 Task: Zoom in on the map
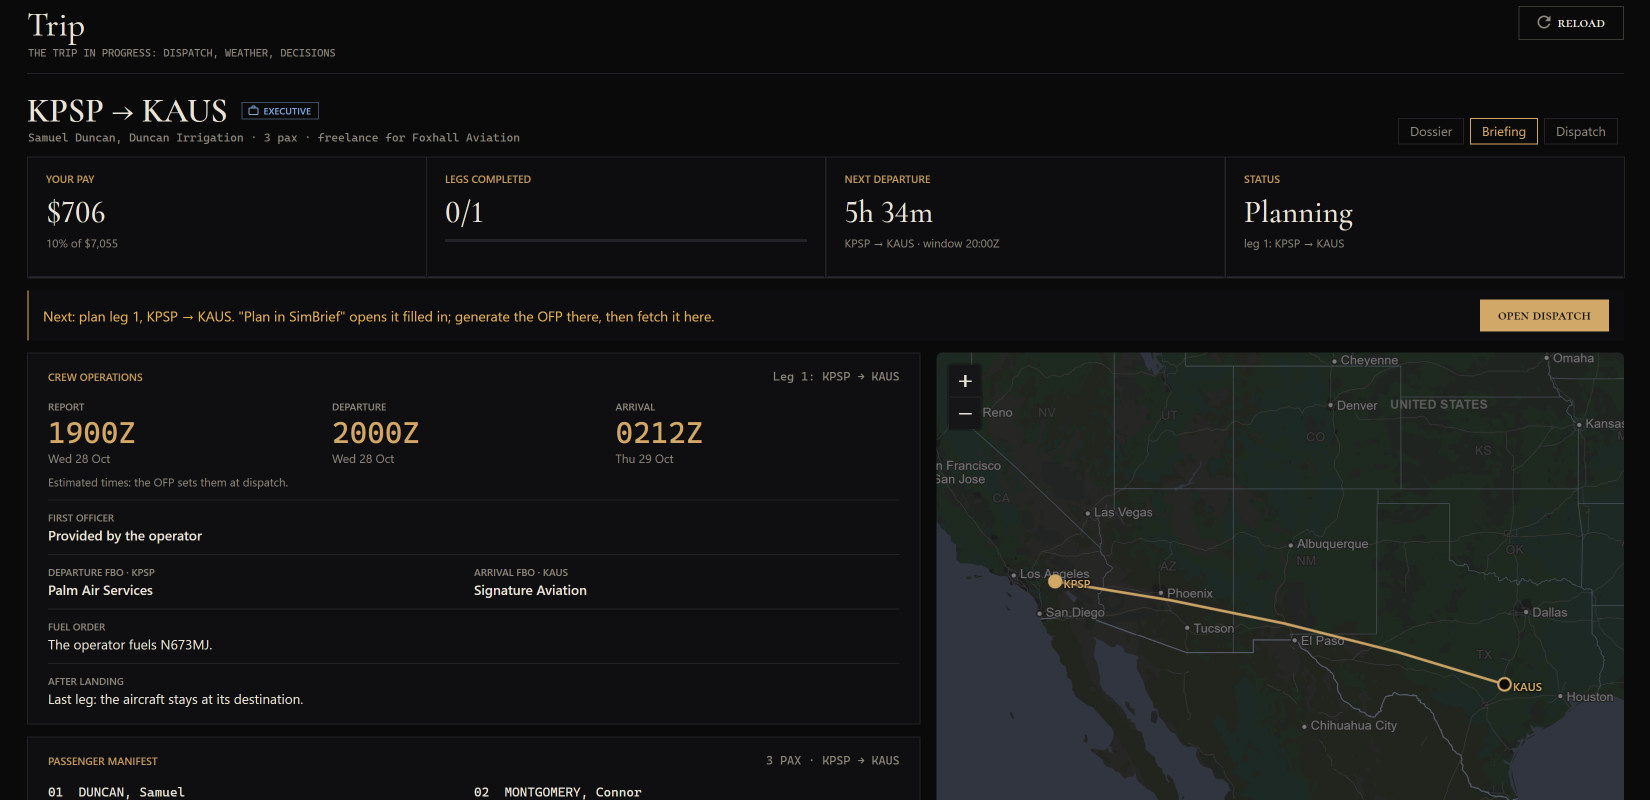[x=965, y=381]
